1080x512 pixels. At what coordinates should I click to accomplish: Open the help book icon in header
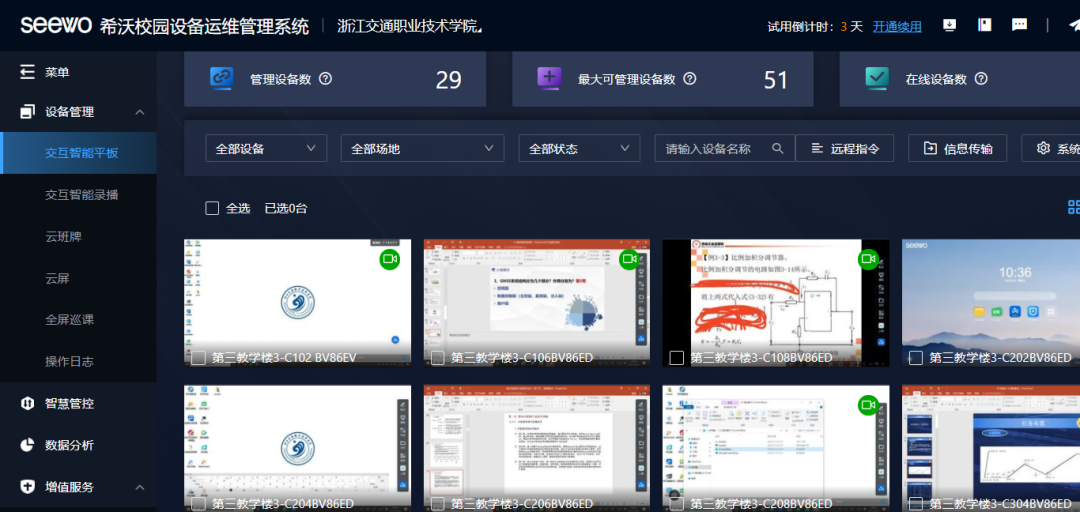tap(984, 25)
